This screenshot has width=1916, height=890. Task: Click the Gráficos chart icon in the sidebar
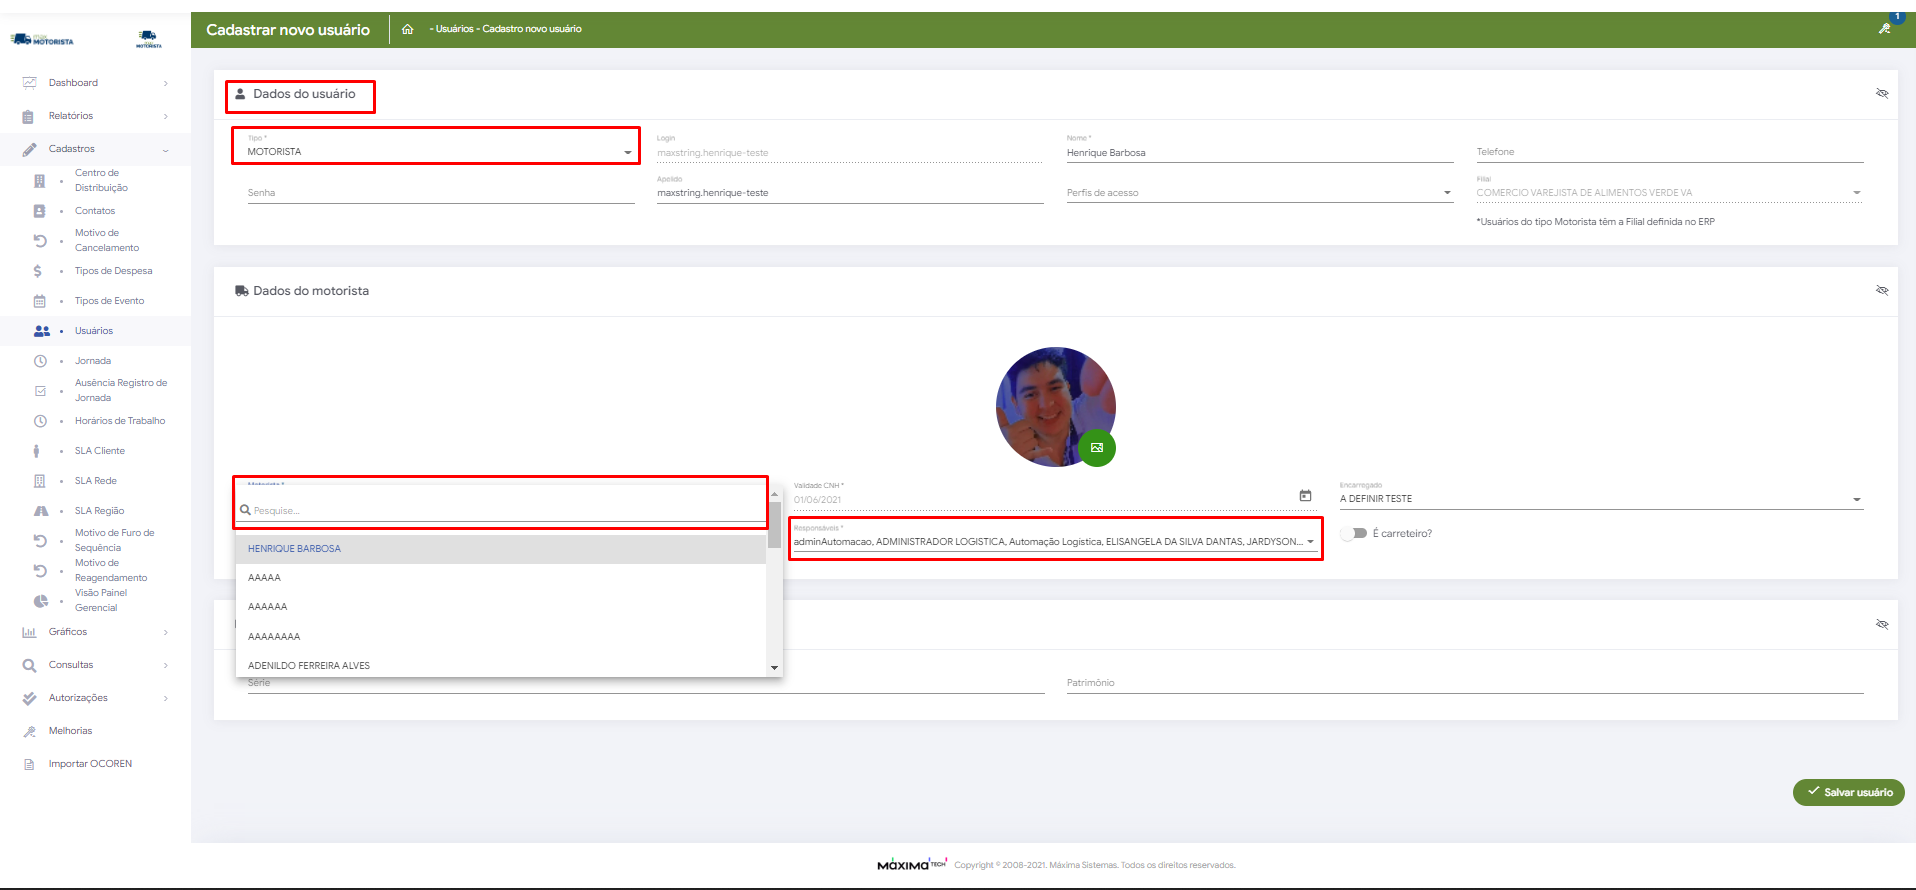coord(29,632)
